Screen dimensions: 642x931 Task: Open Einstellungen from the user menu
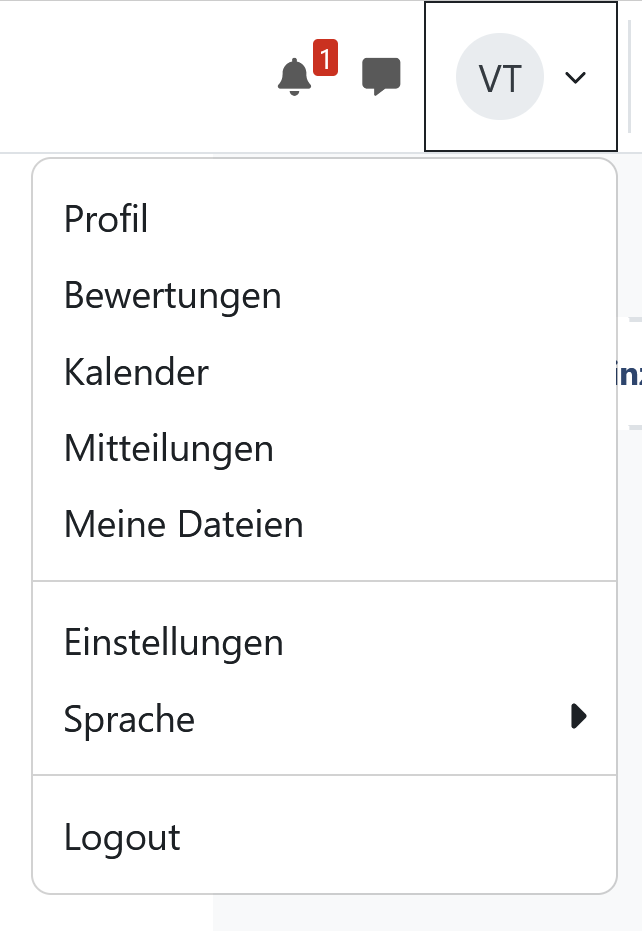click(173, 642)
